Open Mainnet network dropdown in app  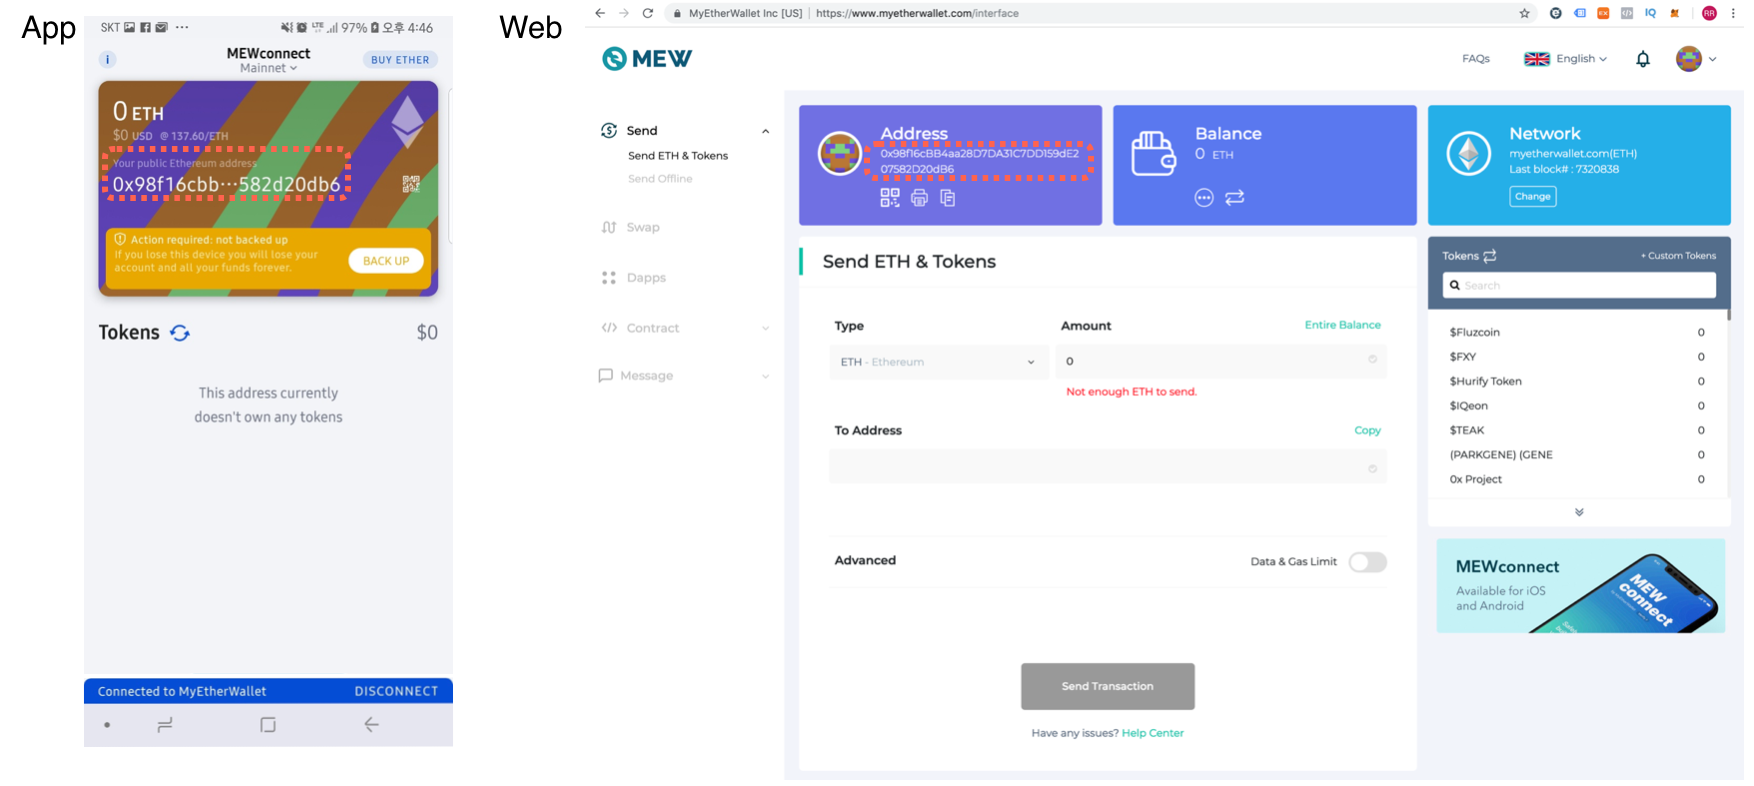[268, 68]
